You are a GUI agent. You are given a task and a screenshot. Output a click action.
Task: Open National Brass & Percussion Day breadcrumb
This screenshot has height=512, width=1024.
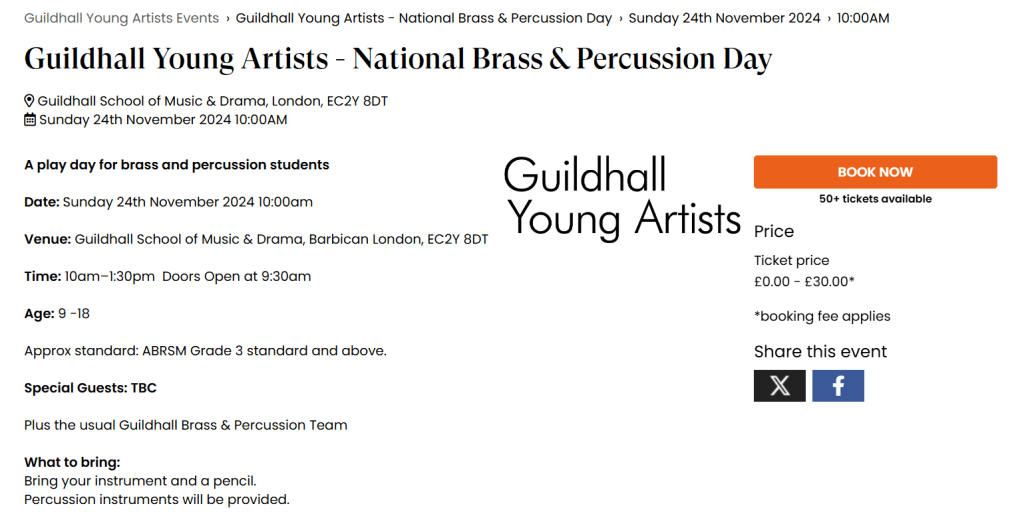(424, 18)
